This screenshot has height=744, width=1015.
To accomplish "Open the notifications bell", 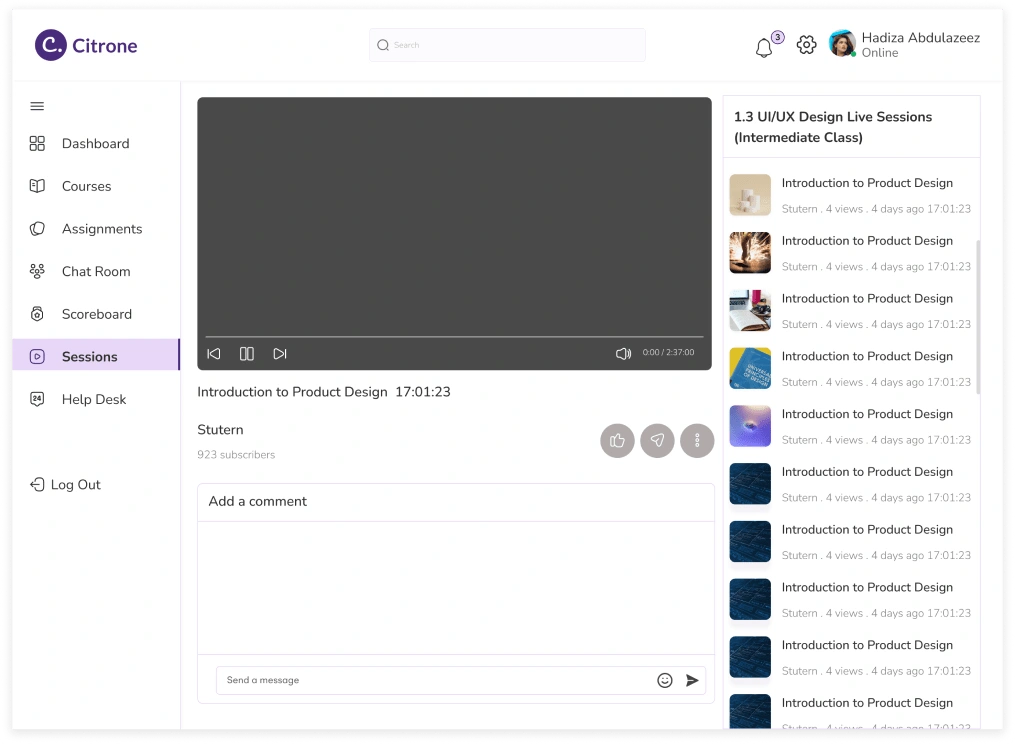I will 764,47.
